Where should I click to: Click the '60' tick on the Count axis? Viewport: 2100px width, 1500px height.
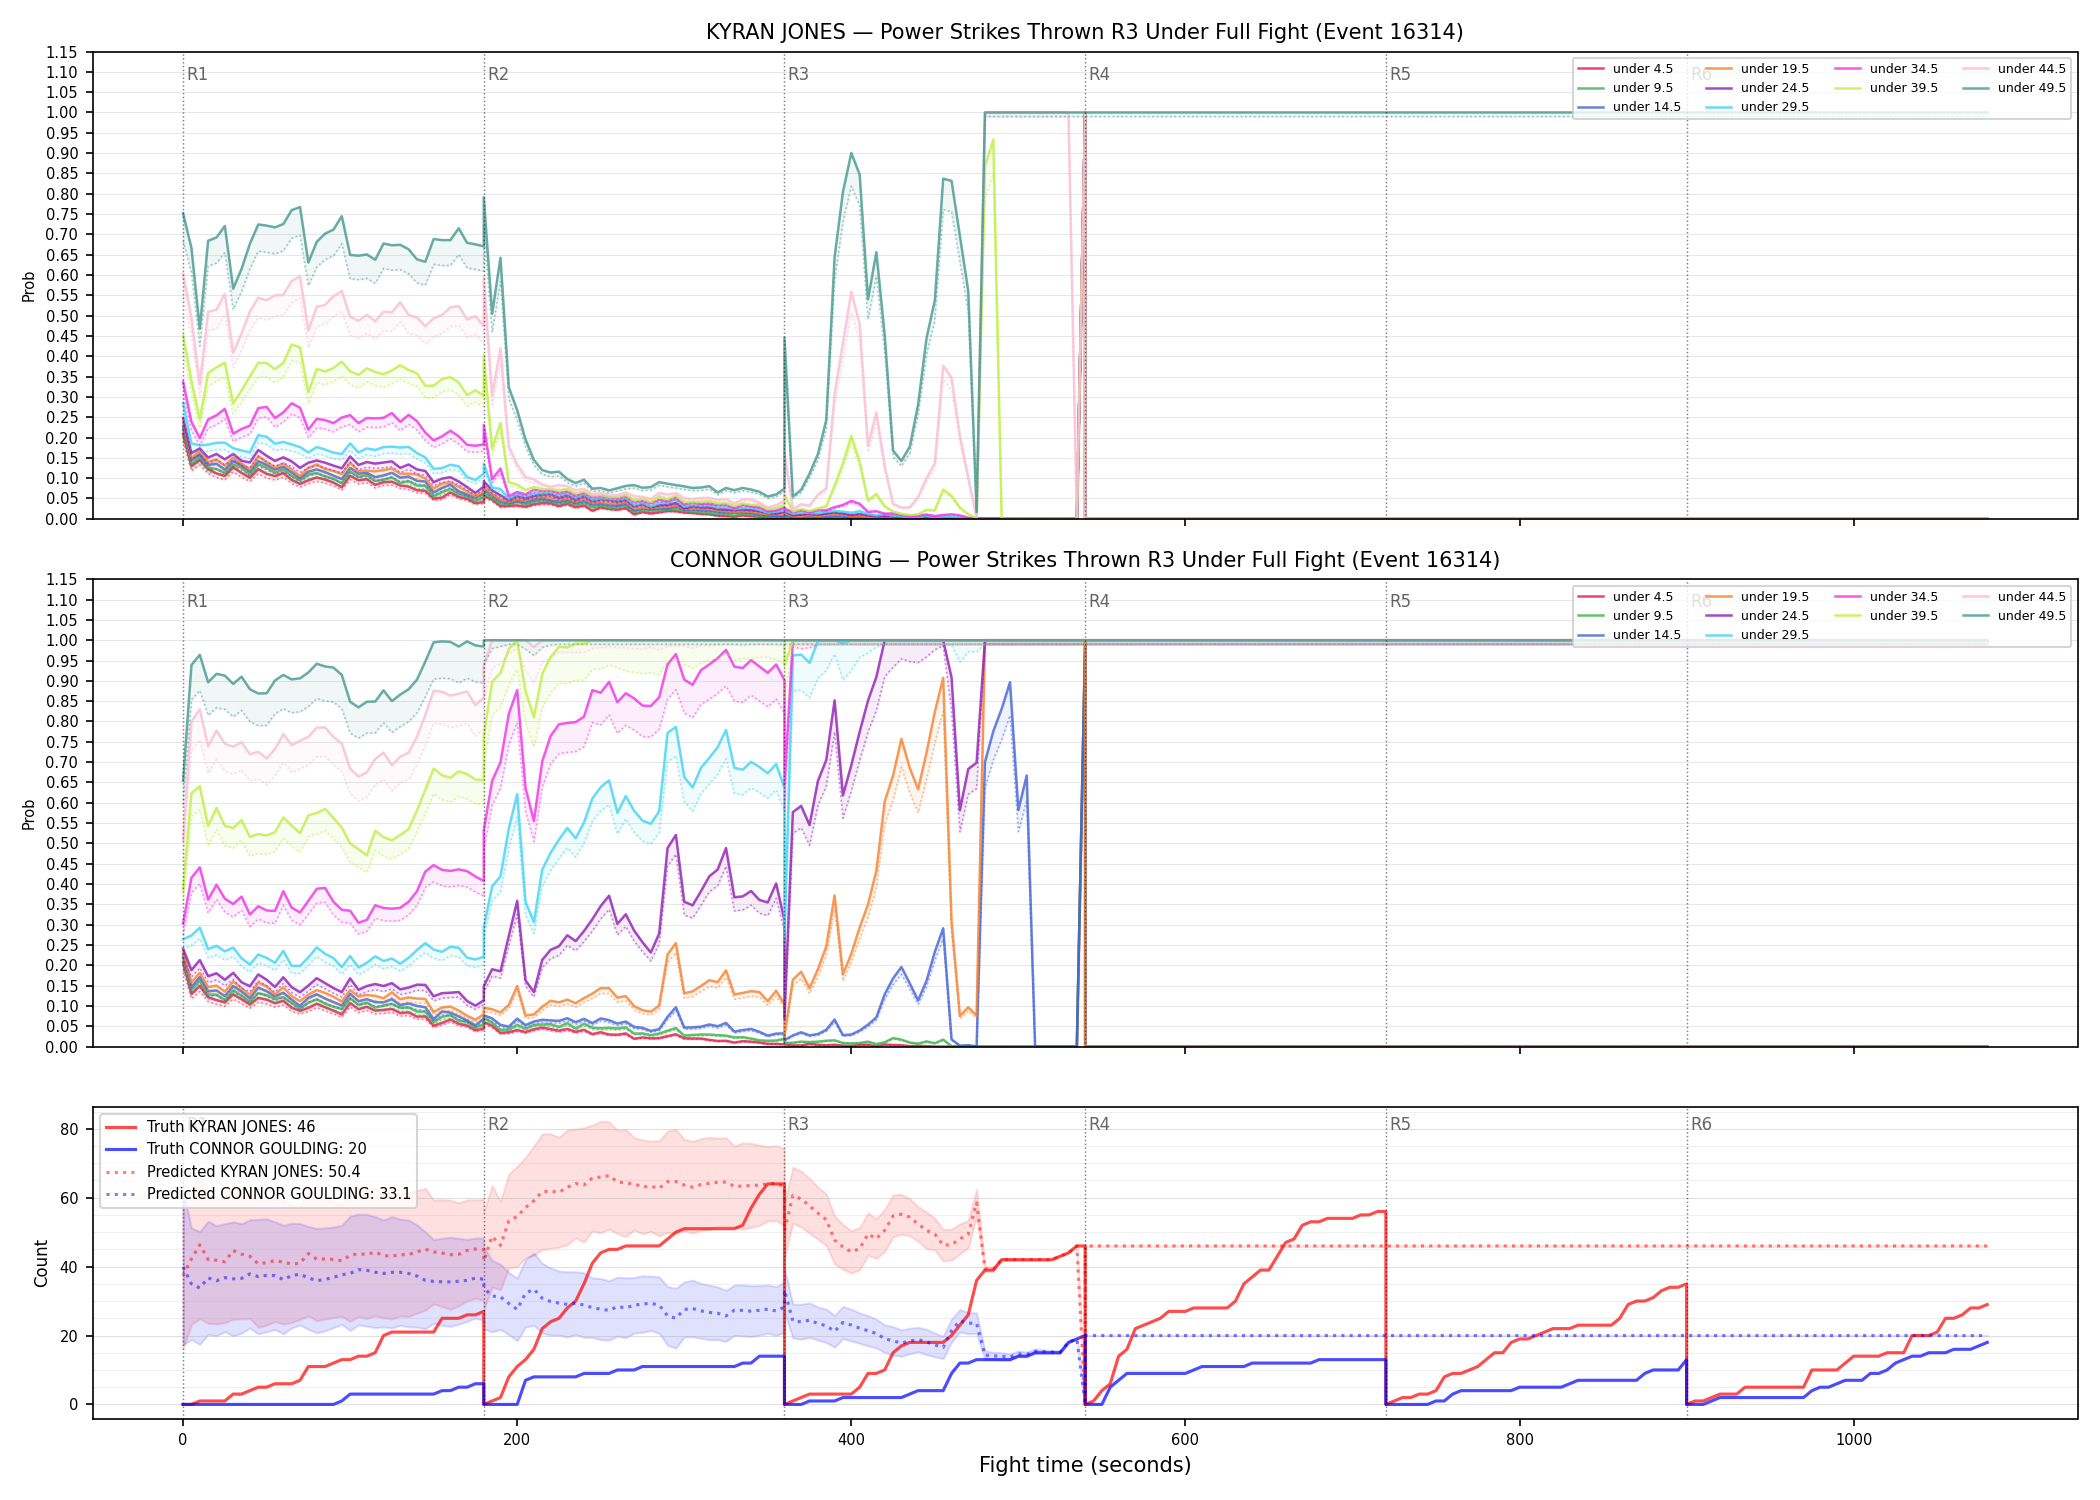click(69, 1198)
